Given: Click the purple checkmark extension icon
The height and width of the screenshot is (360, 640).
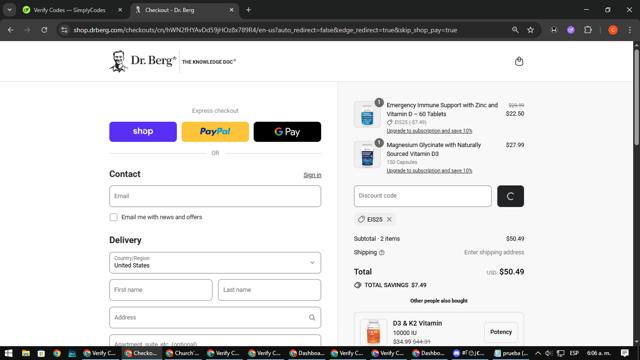Looking at the screenshot, I should click(571, 30).
